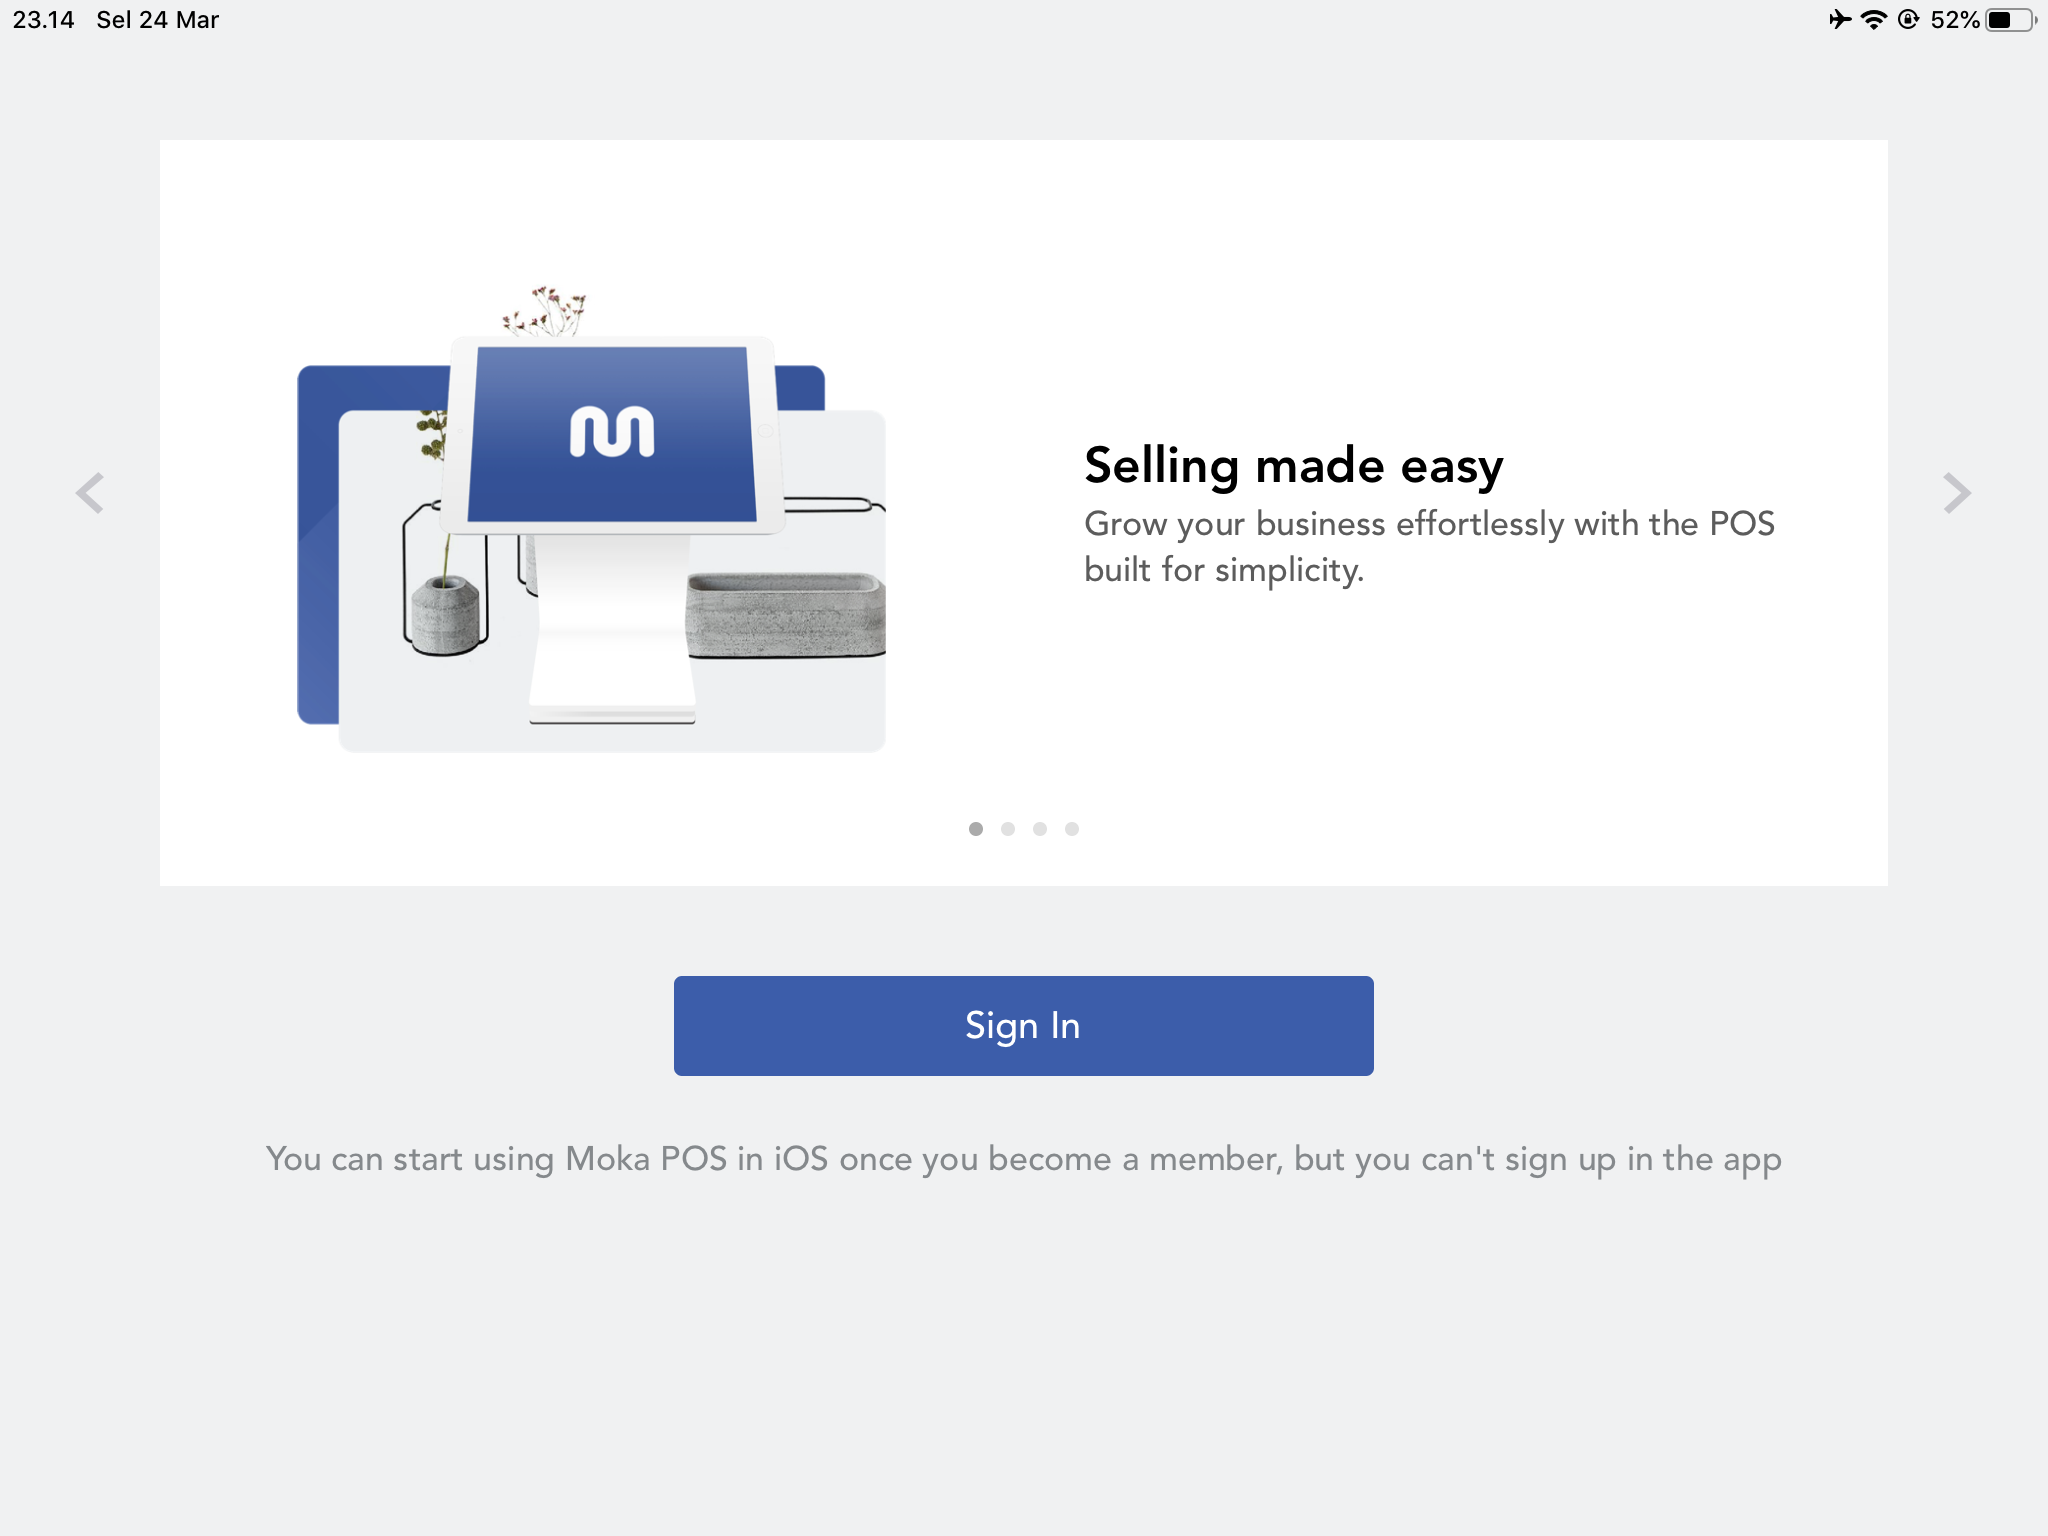
Task: Tap the battery level icon
Action: pos(2008,20)
